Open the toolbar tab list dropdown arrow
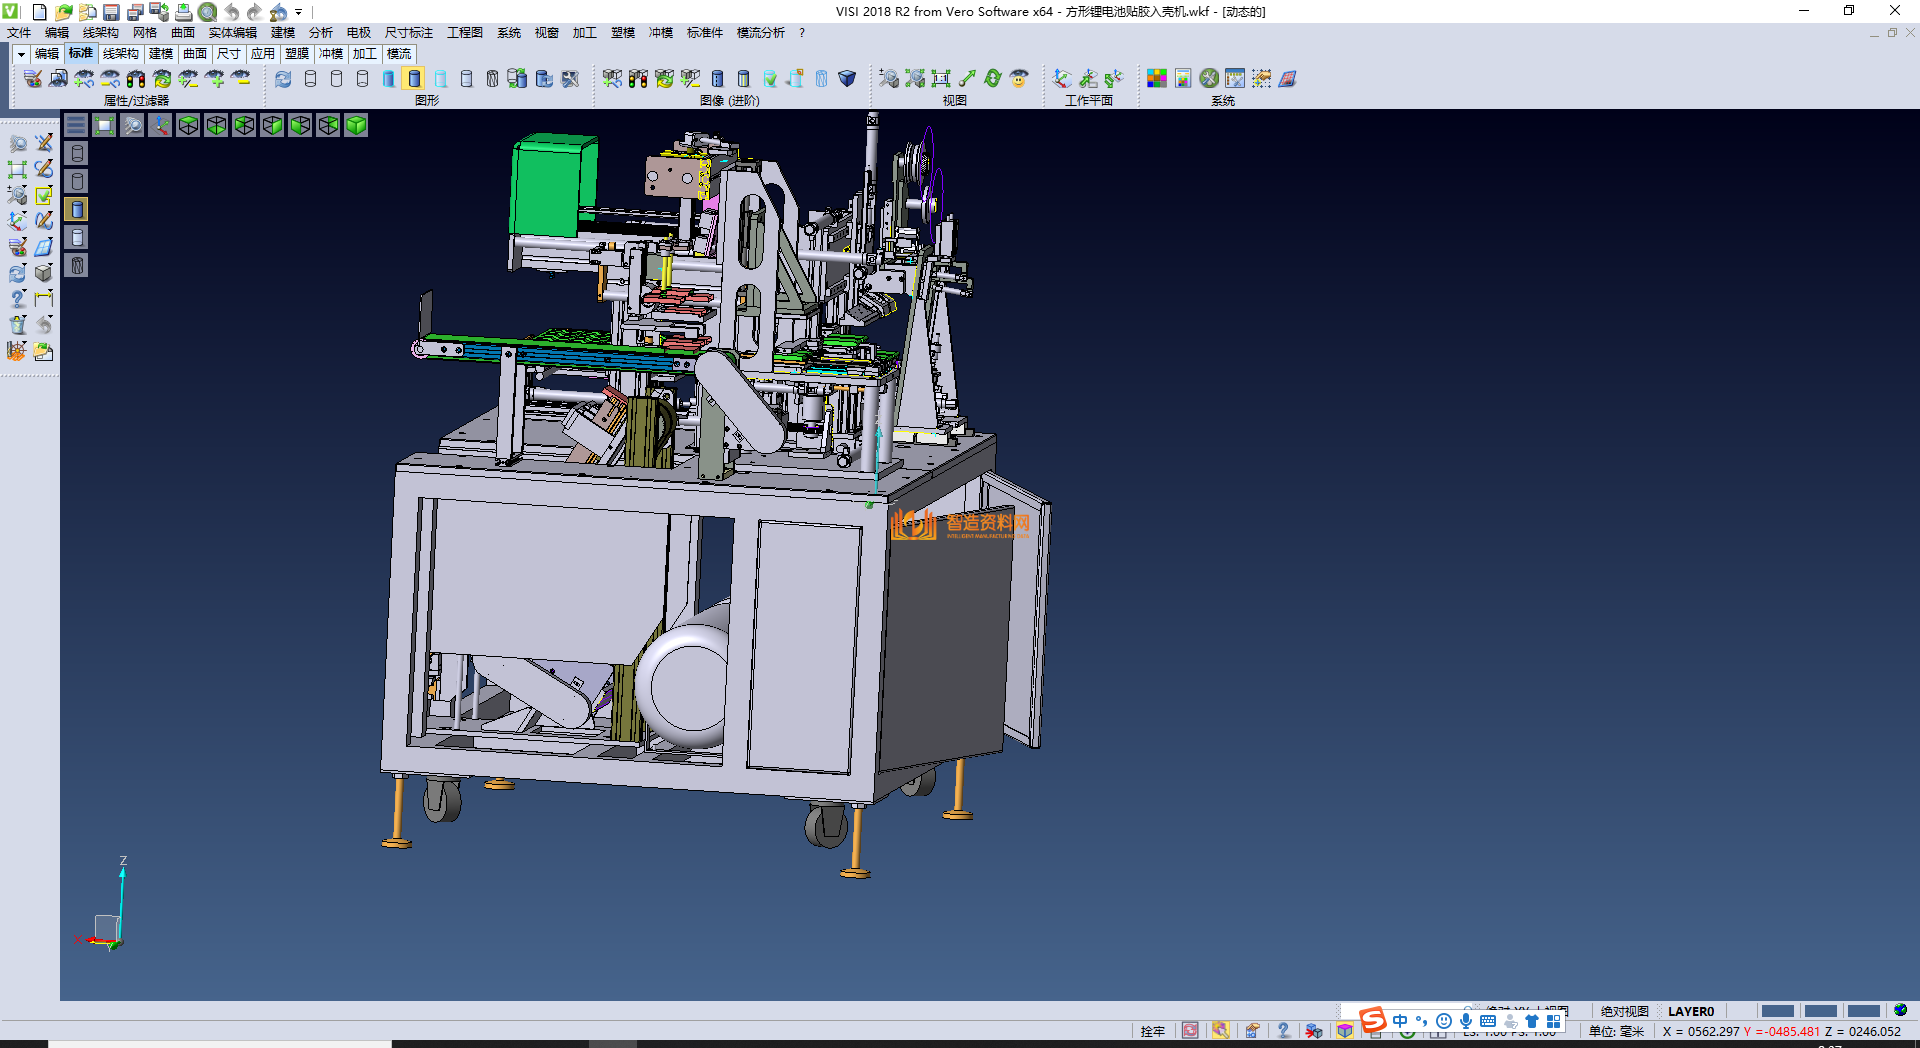Viewport: 1920px width, 1048px height. (x=20, y=54)
